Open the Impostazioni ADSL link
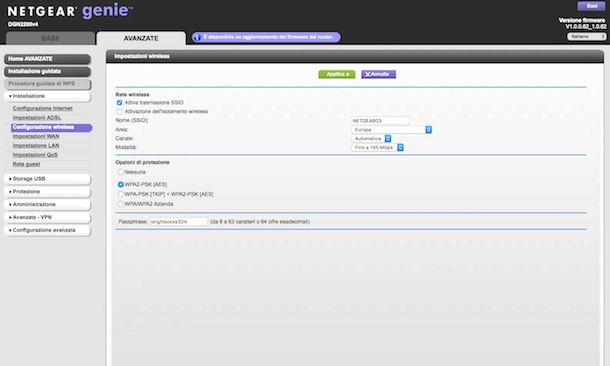Screen dimensions: 610x366 37,118
